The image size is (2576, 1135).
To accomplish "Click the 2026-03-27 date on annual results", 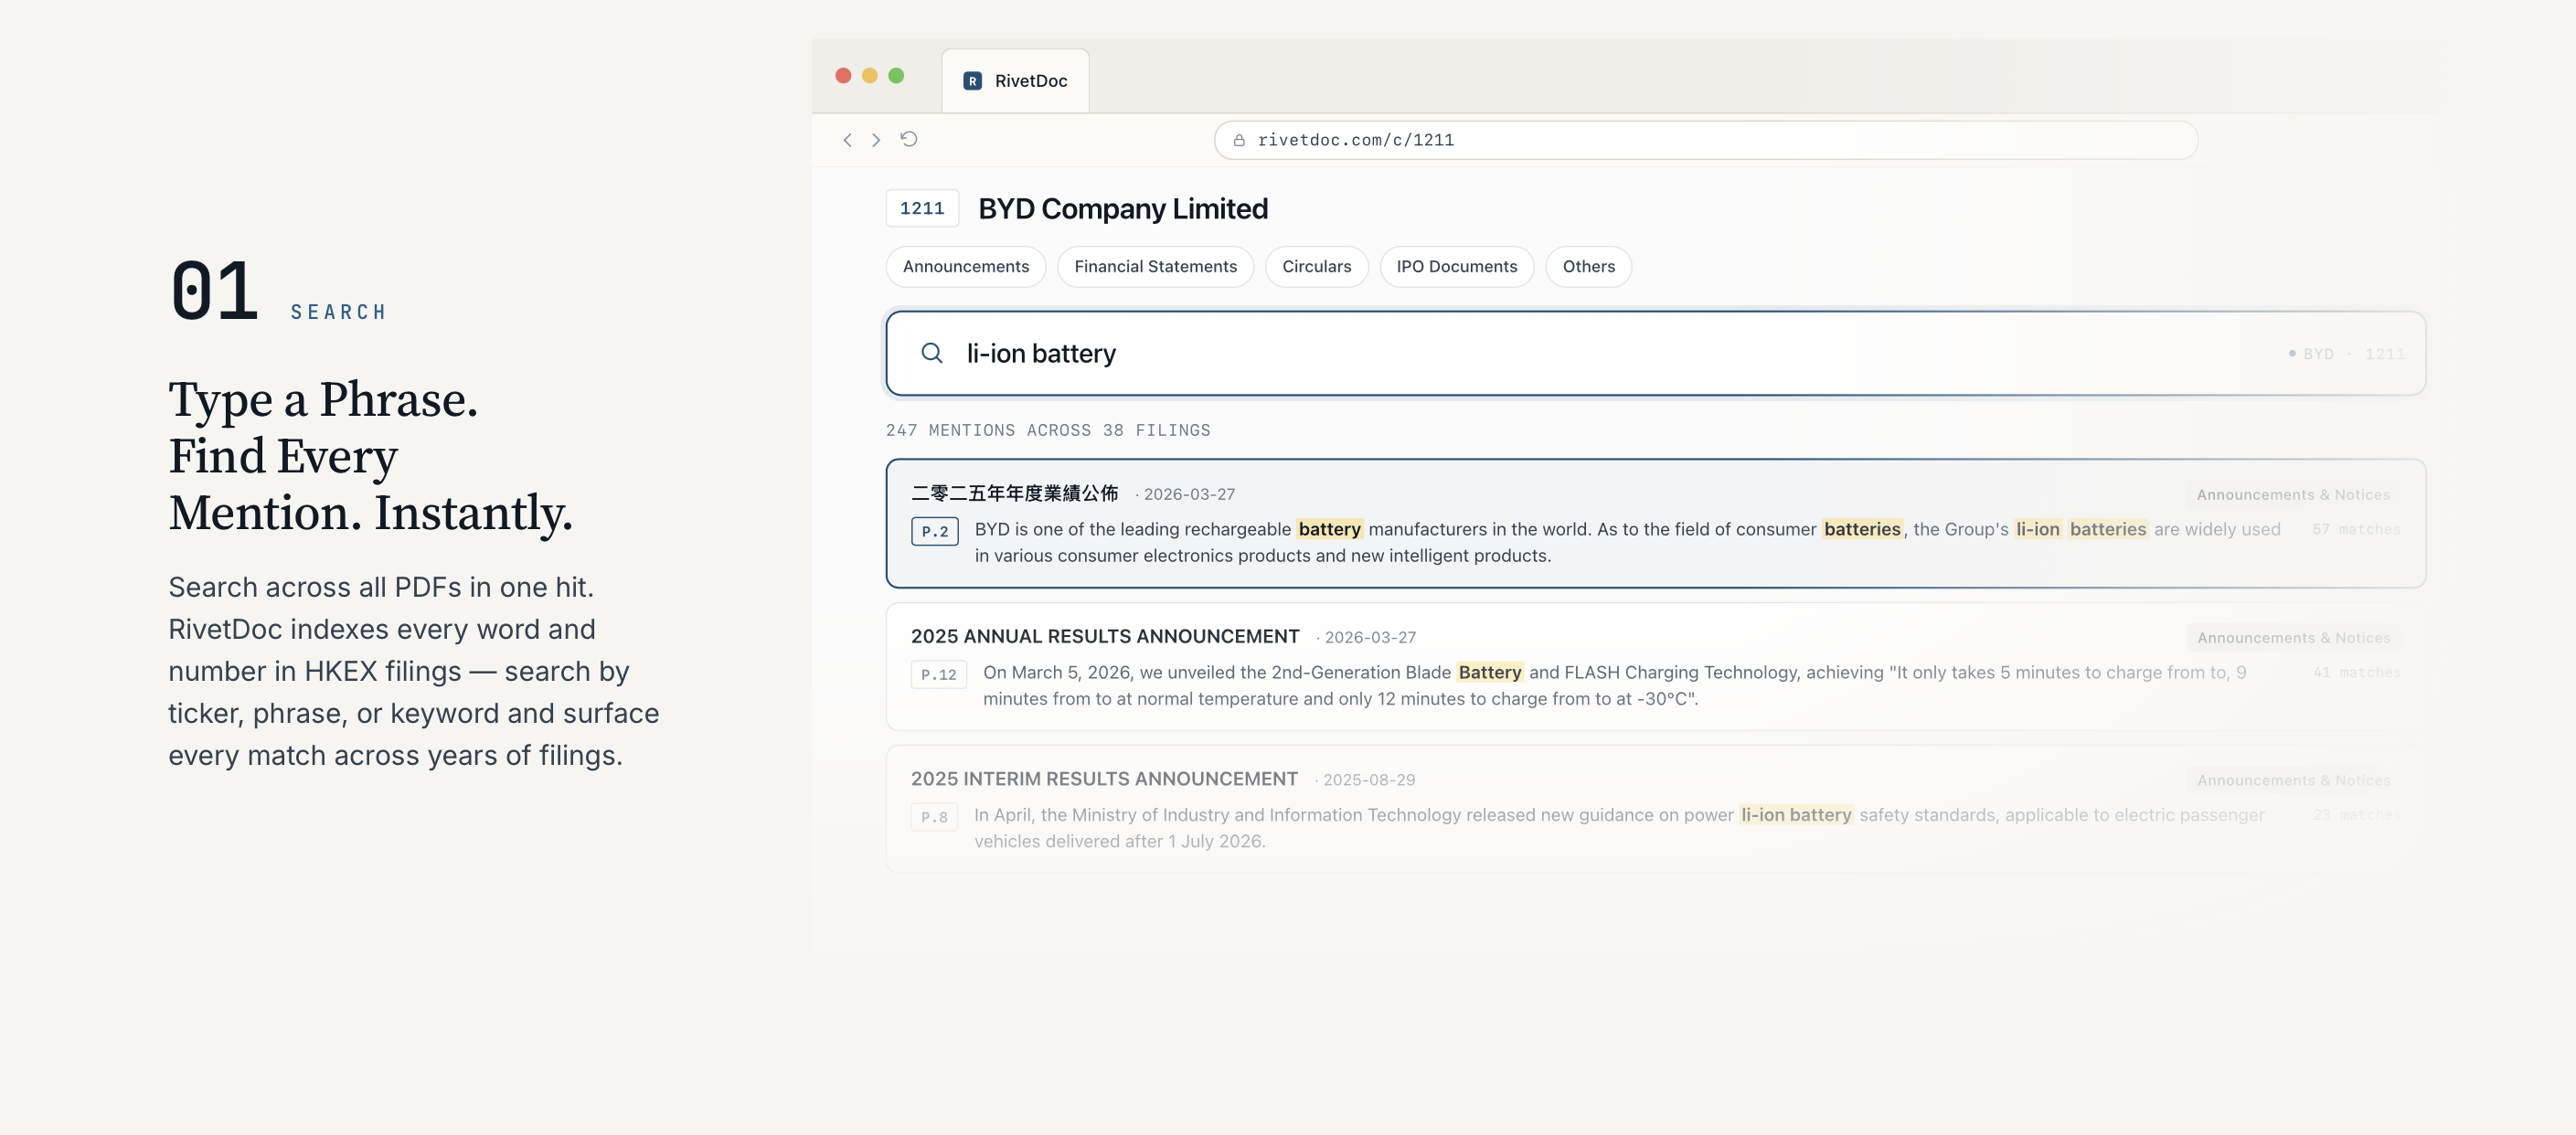I will 1369,637.
